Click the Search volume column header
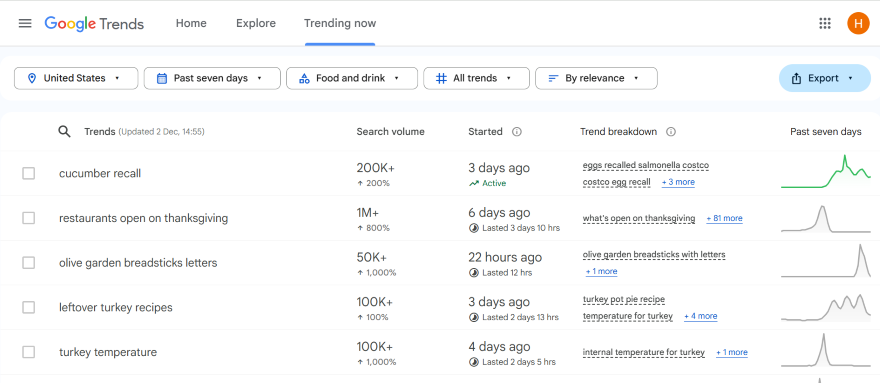Screen dimensions: 880x383 391,131
